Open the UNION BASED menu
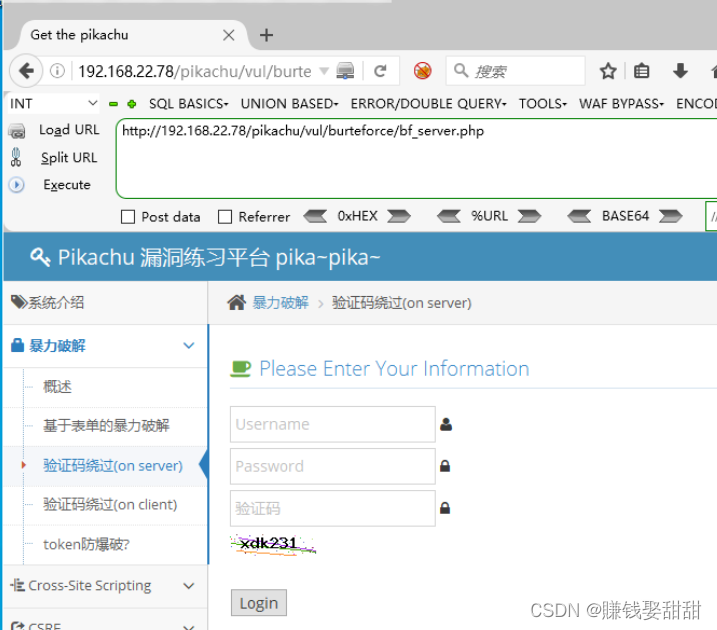 [x=289, y=104]
